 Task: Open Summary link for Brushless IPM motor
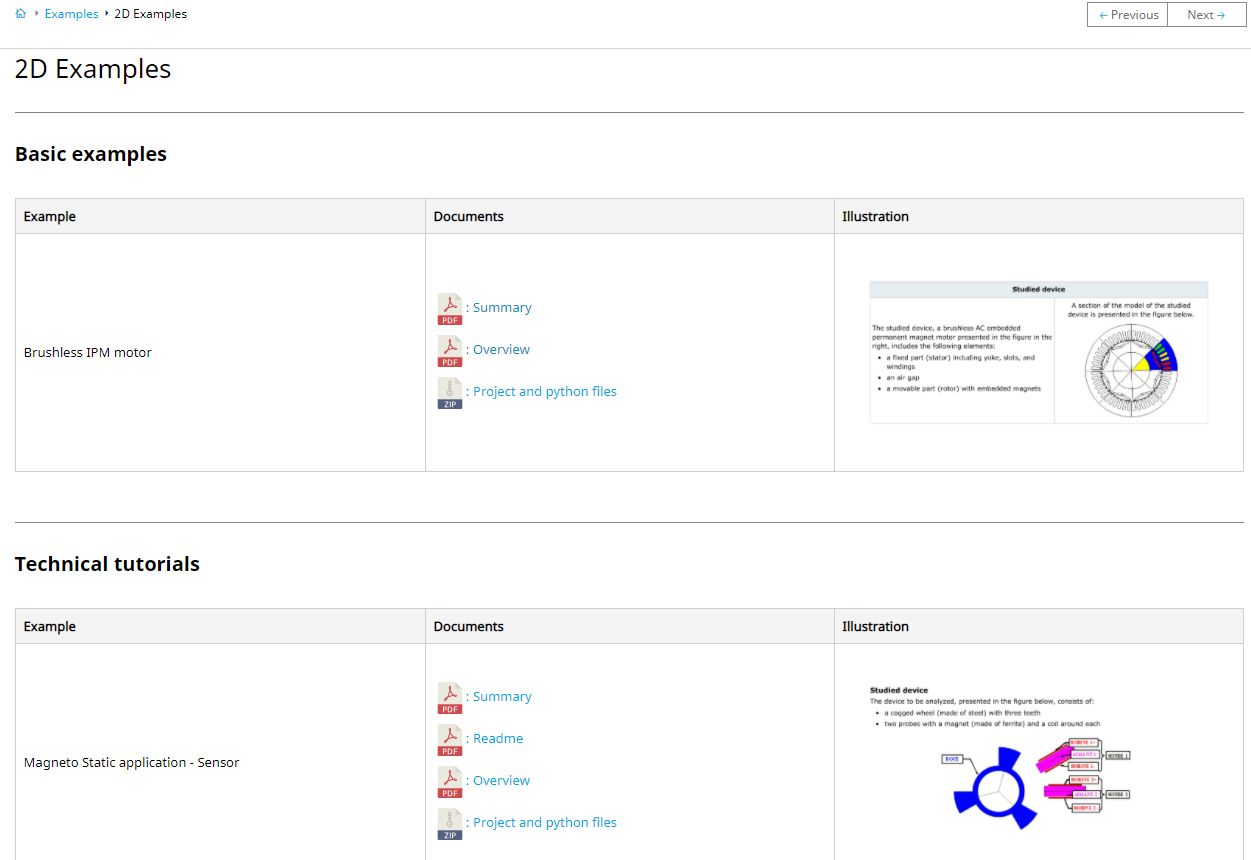click(502, 308)
